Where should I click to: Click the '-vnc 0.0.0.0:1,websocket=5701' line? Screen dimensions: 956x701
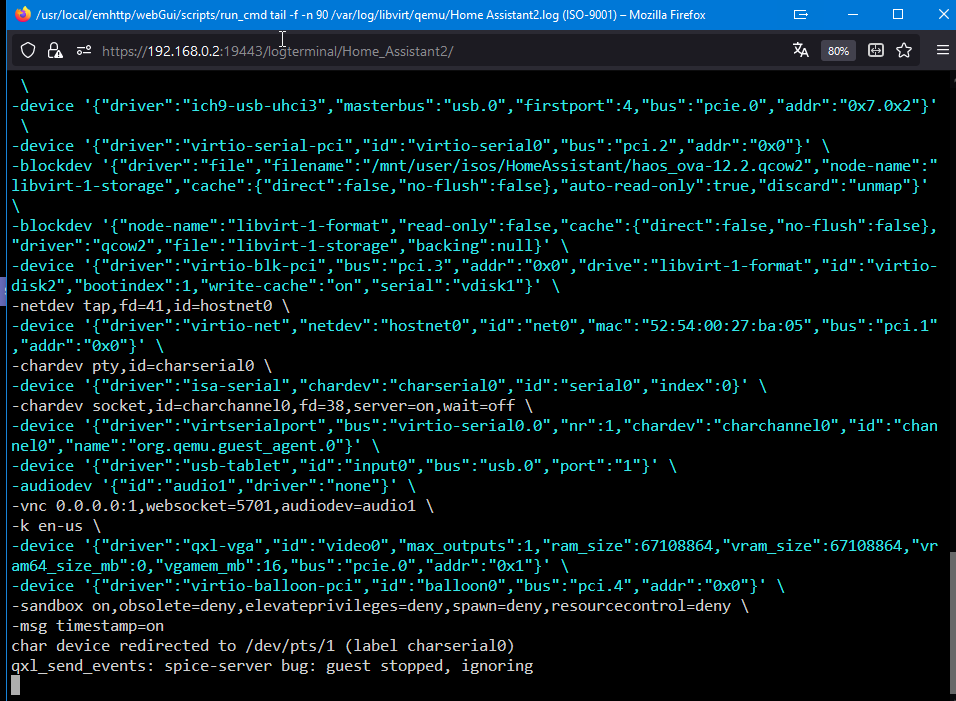[223, 506]
